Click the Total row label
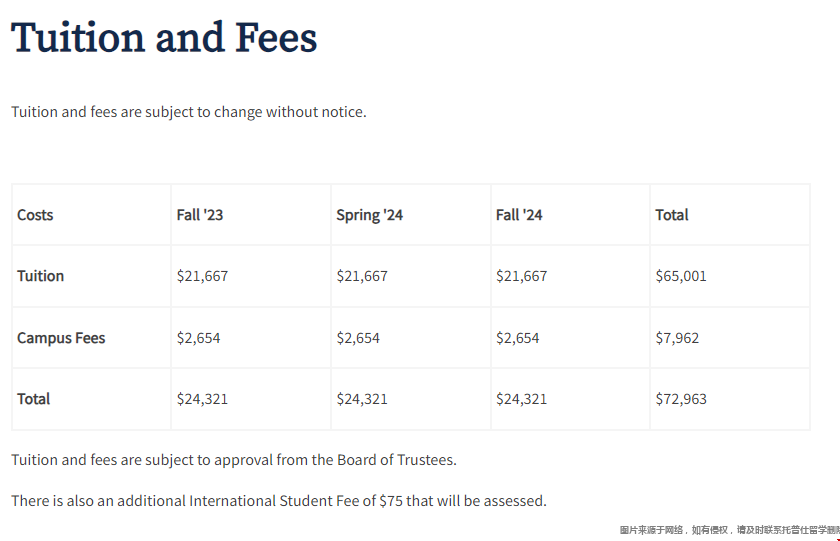Viewport: 840px width, 541px height. (x=33, y=399)
